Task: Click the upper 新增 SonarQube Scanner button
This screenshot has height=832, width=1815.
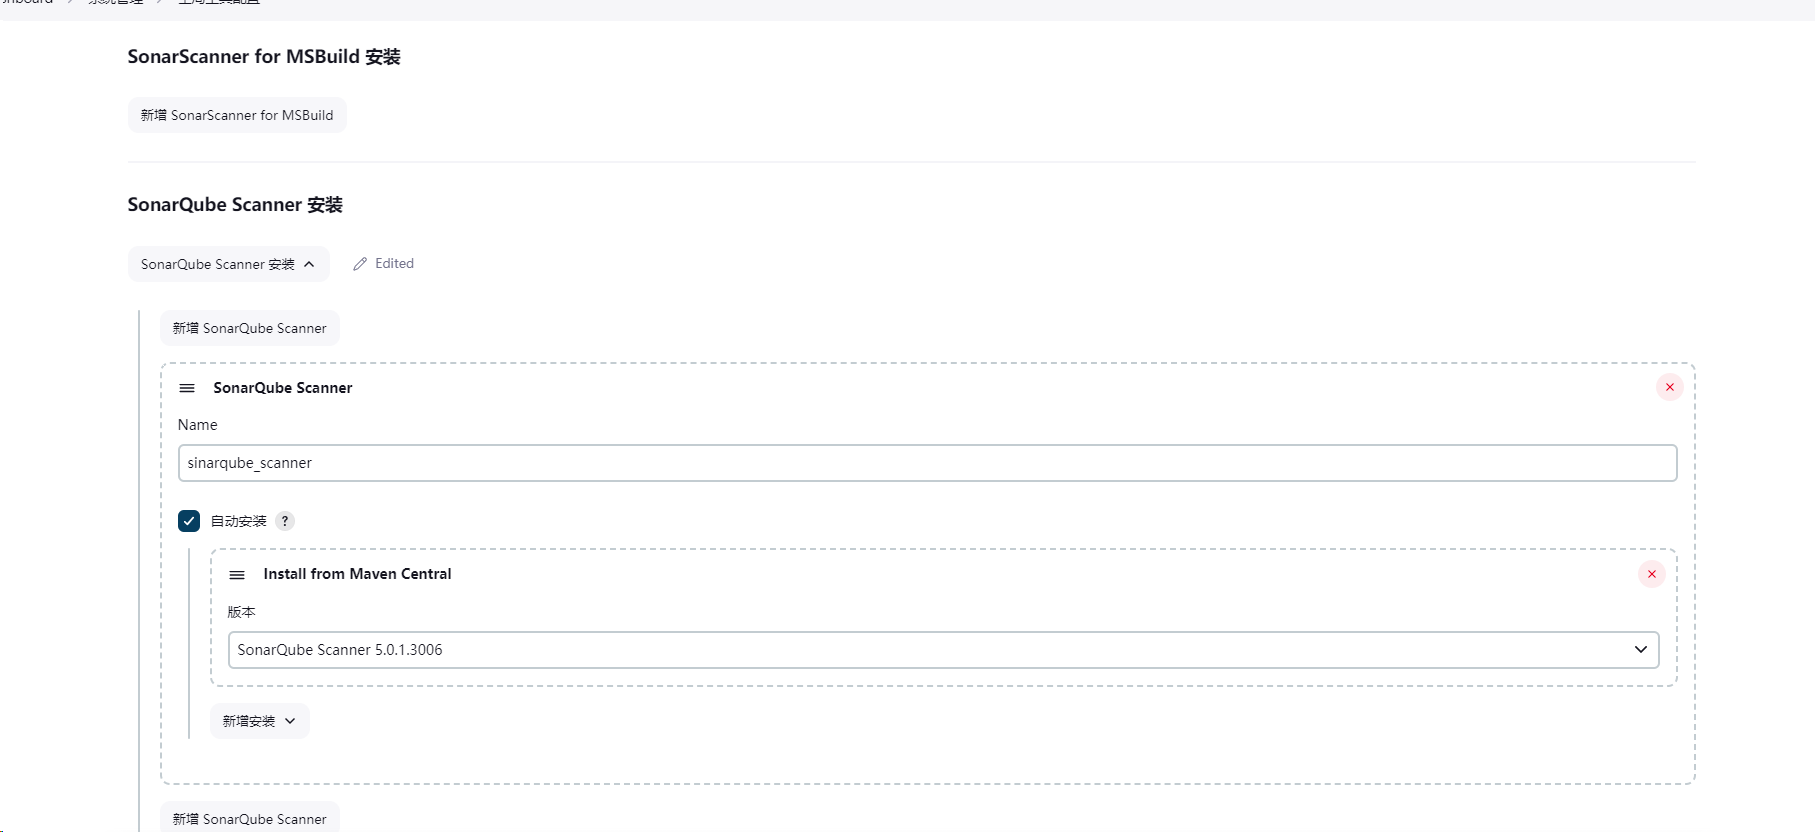Action: pos(250,328)
